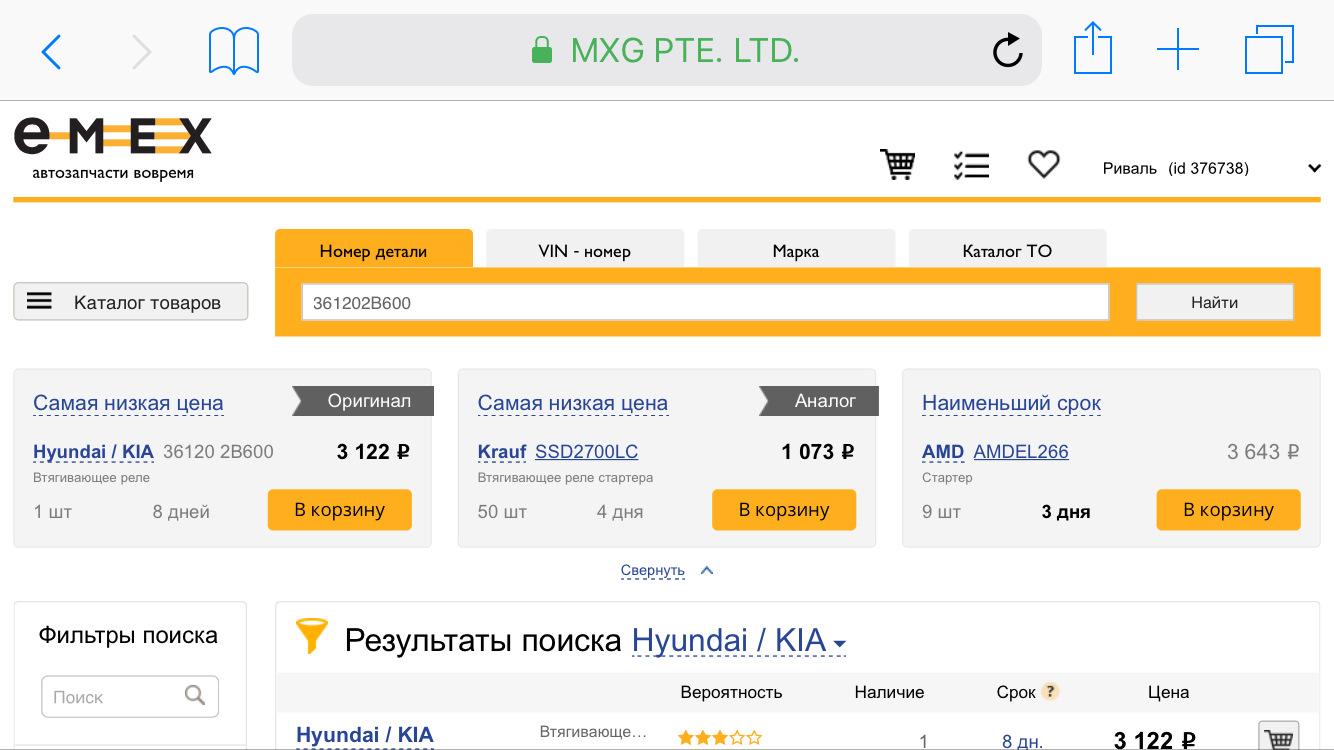This screenshot has width=1334, height=750.
Task: Open Safari bookmarks book icon
Action: [x=234, y=51]
